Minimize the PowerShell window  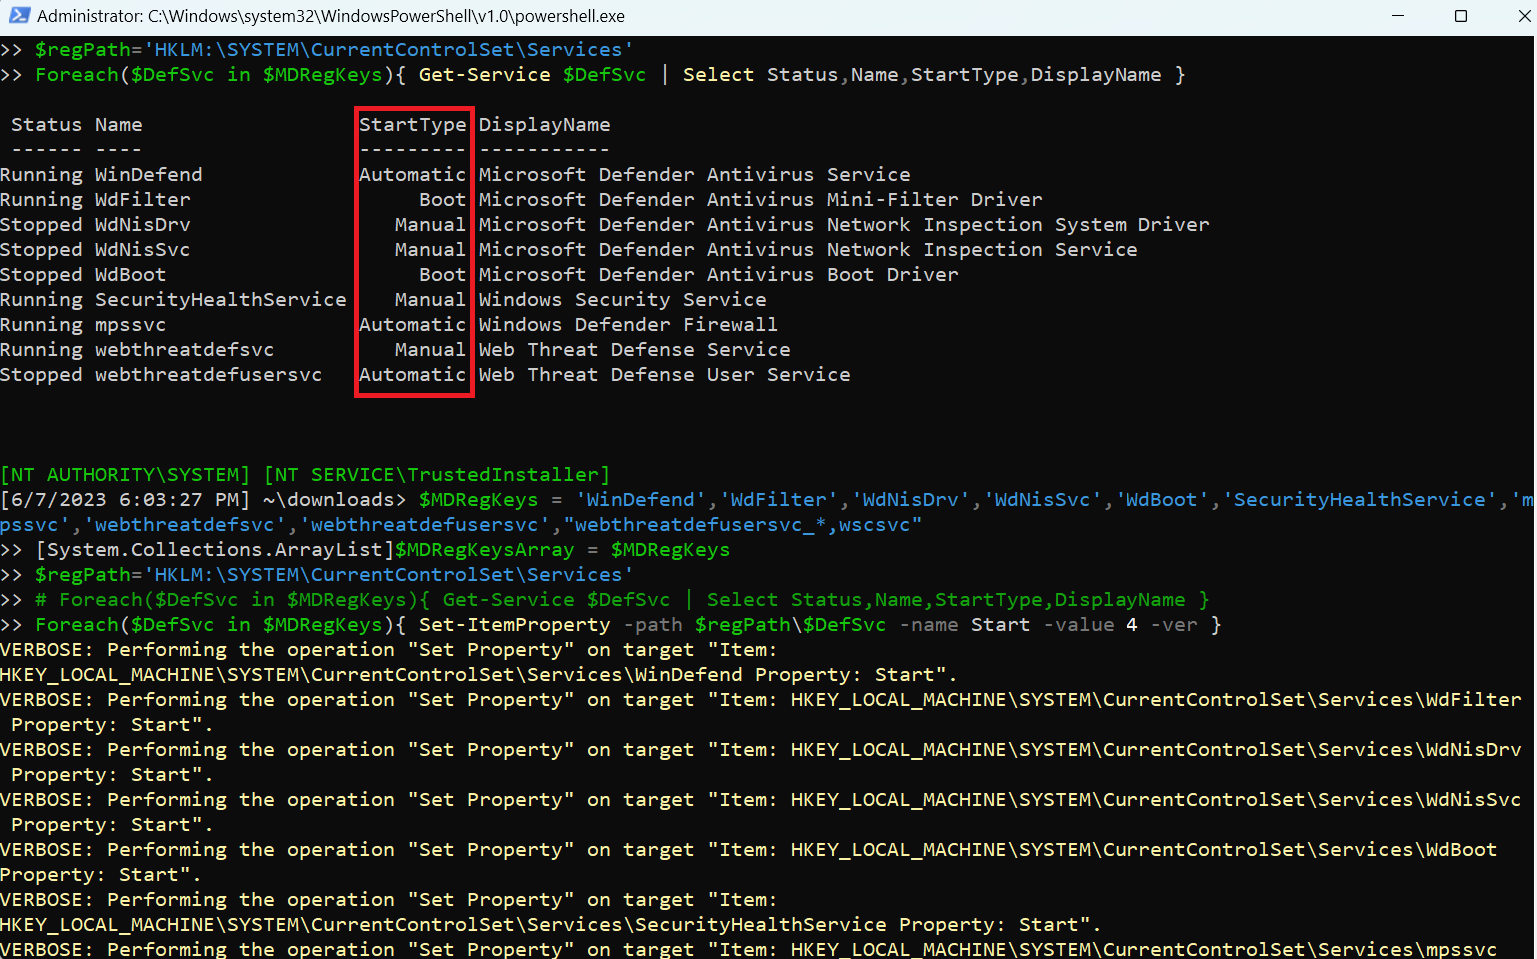coord(1398,16)
